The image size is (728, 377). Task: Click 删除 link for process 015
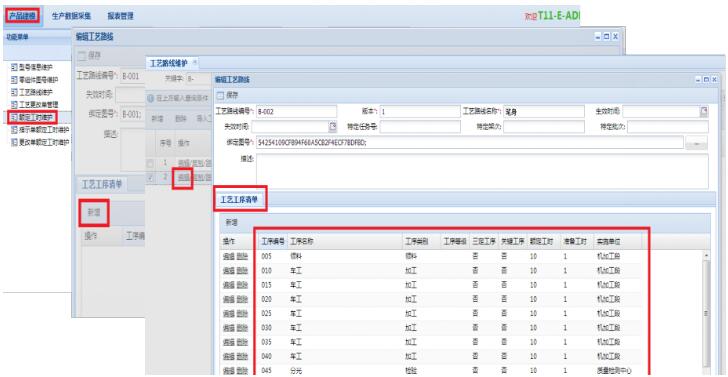coord(242,285)
